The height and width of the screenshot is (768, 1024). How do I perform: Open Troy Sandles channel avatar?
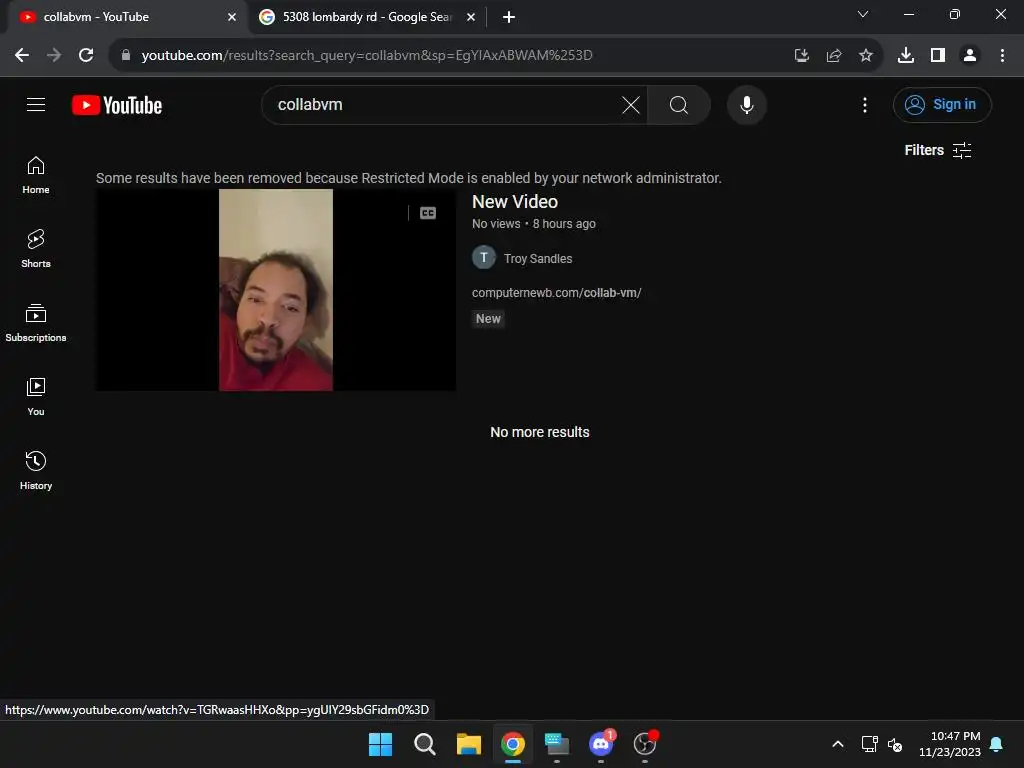point(484,257)
